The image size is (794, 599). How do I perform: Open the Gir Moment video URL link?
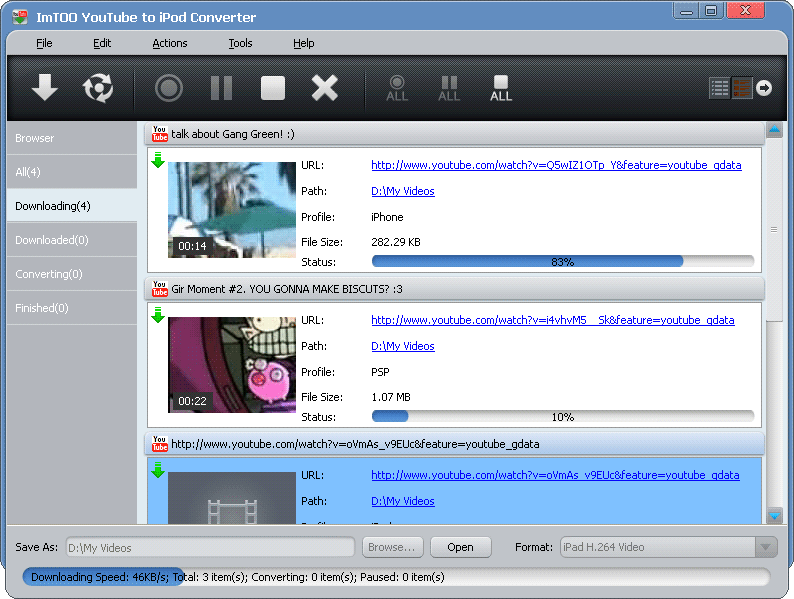[552, 320]
